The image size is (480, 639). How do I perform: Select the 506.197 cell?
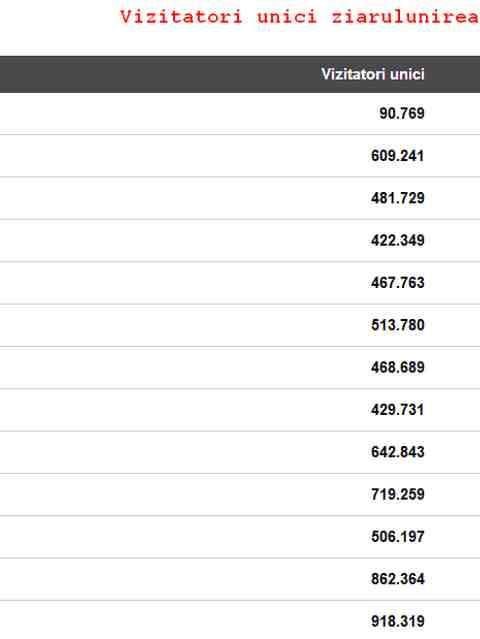(x=398, y=537)
